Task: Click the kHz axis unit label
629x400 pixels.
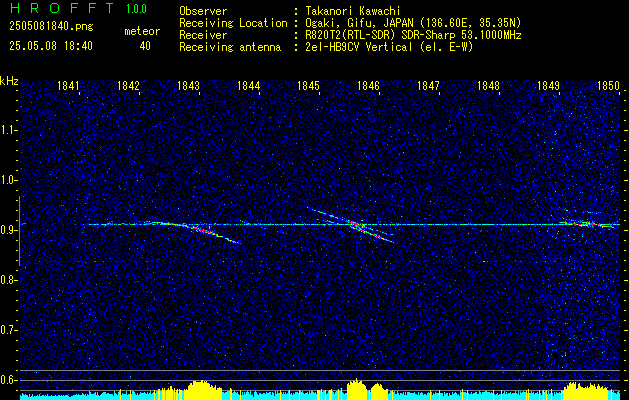Action: pyautogui.click(x=9, y=81)
